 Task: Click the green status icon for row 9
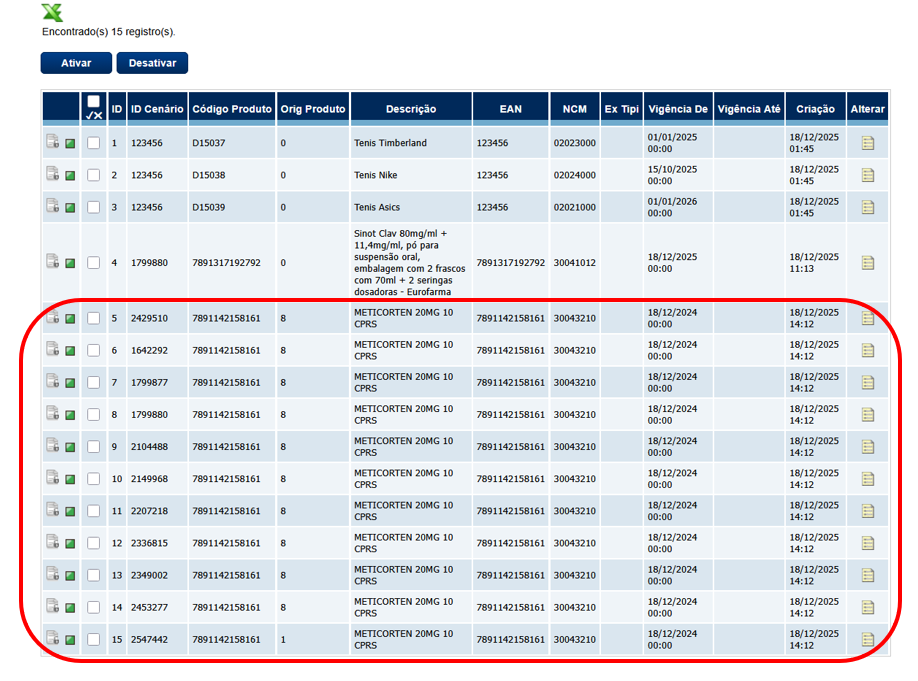(70, 447)
